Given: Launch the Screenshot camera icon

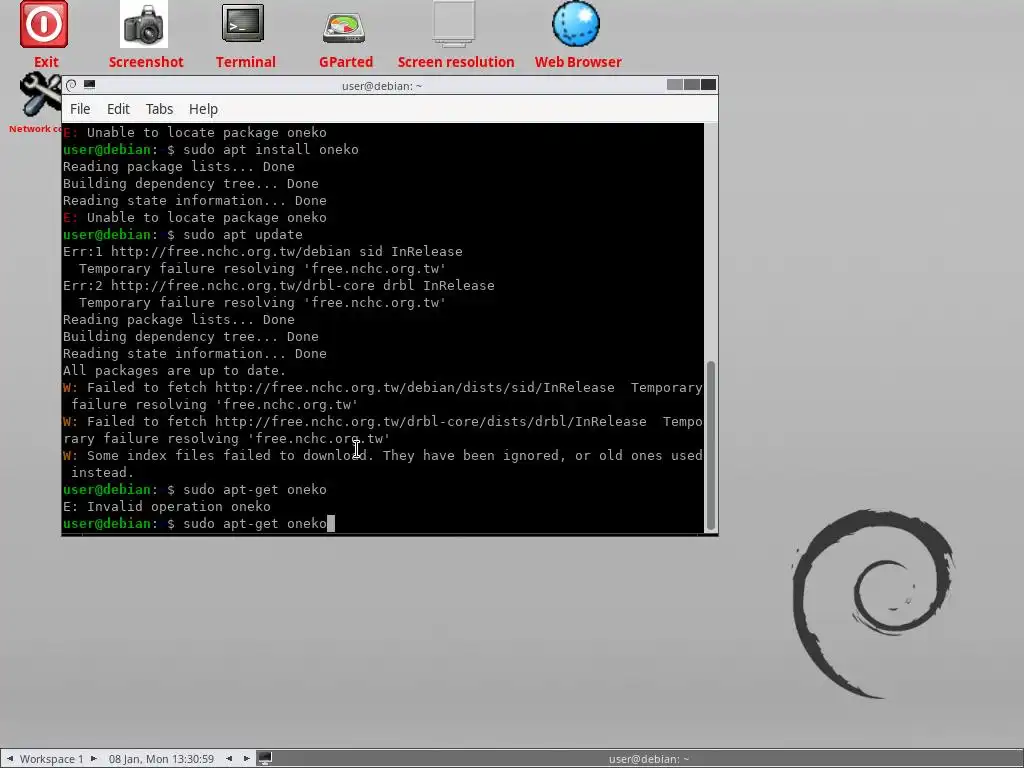Looking at the screenshot, I should click(x=144, y=25).
